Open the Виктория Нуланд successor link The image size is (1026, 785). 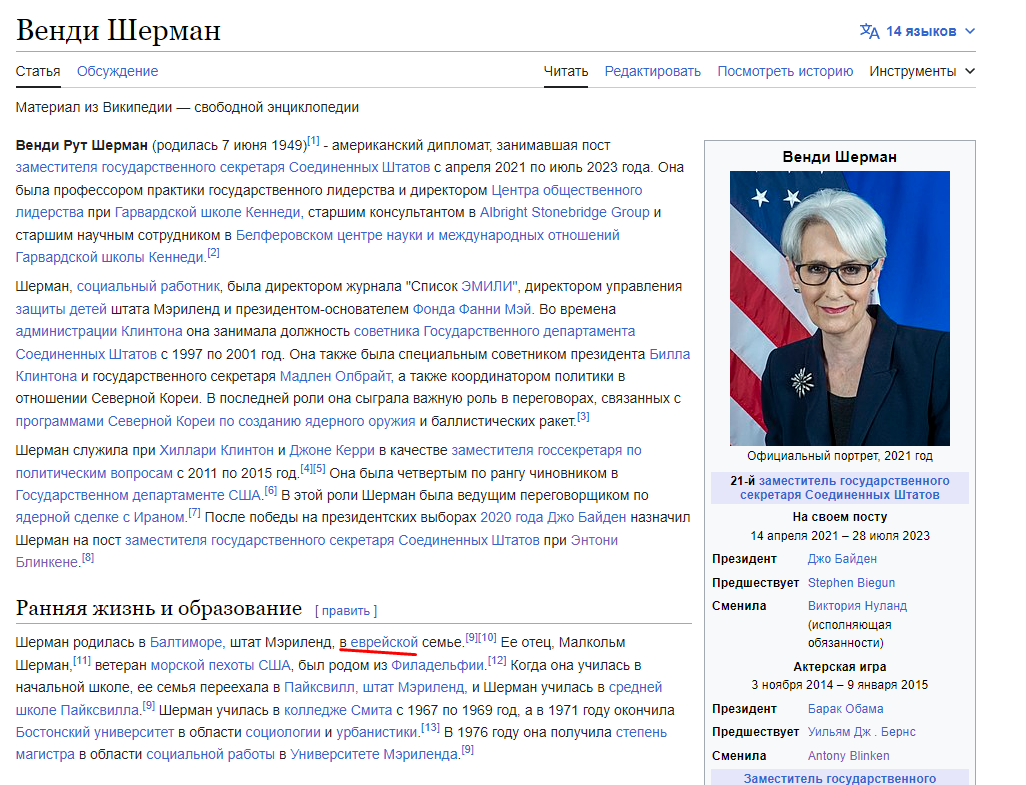(857, 605)
